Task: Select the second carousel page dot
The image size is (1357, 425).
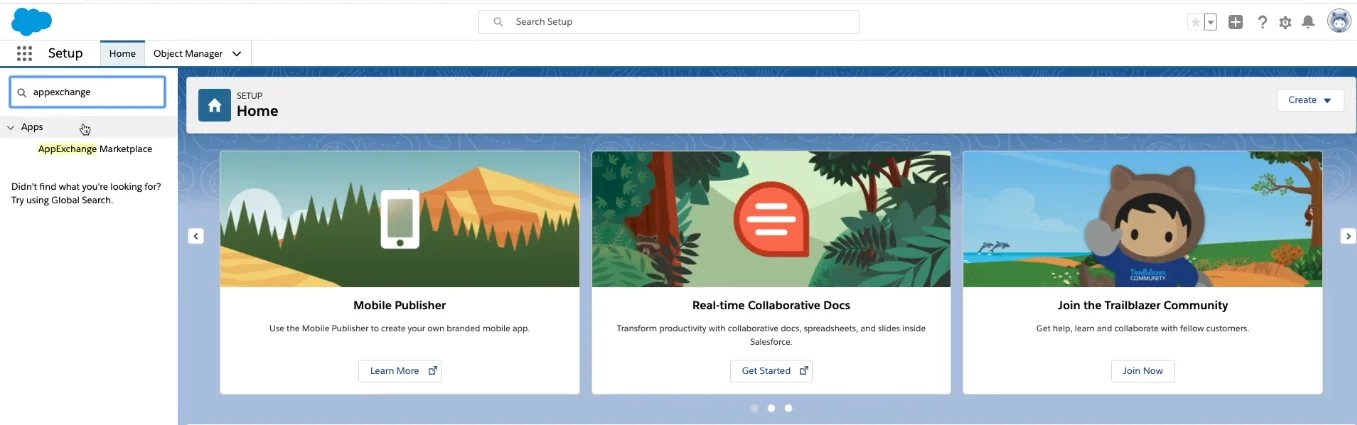Action: (771, 408)
